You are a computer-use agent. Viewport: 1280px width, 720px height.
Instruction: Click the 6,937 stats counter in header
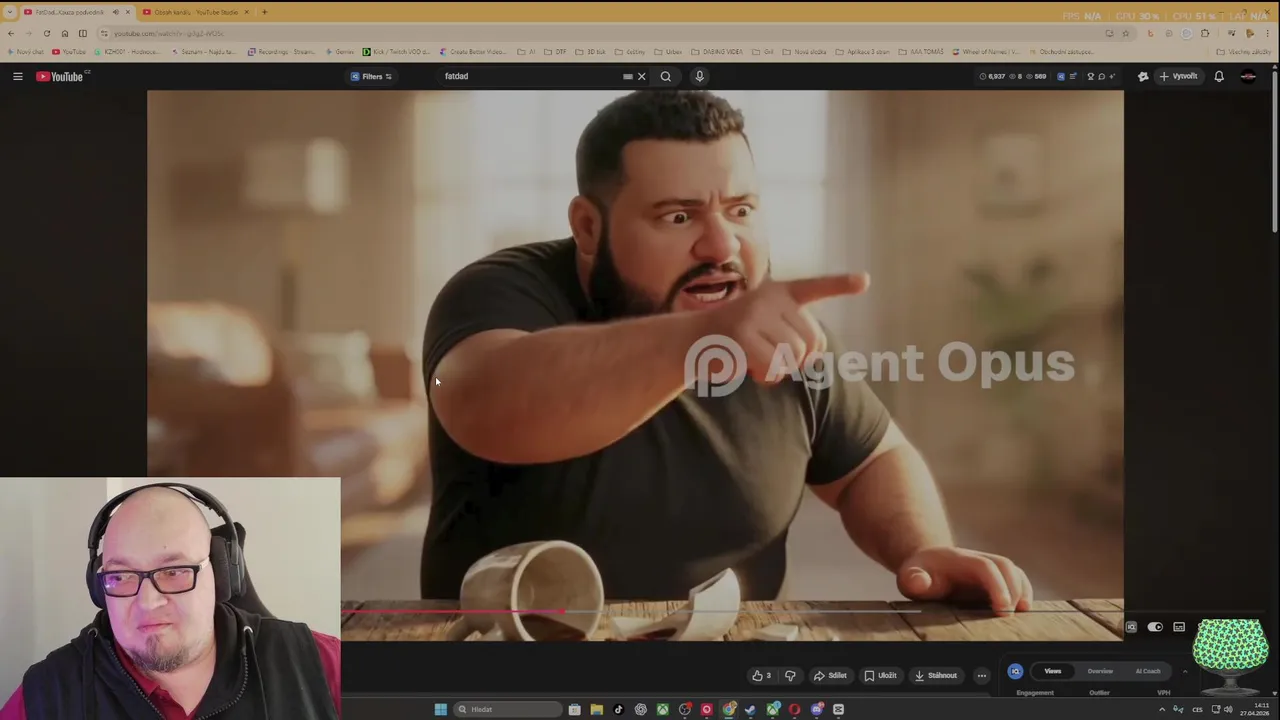pos(993,76)
